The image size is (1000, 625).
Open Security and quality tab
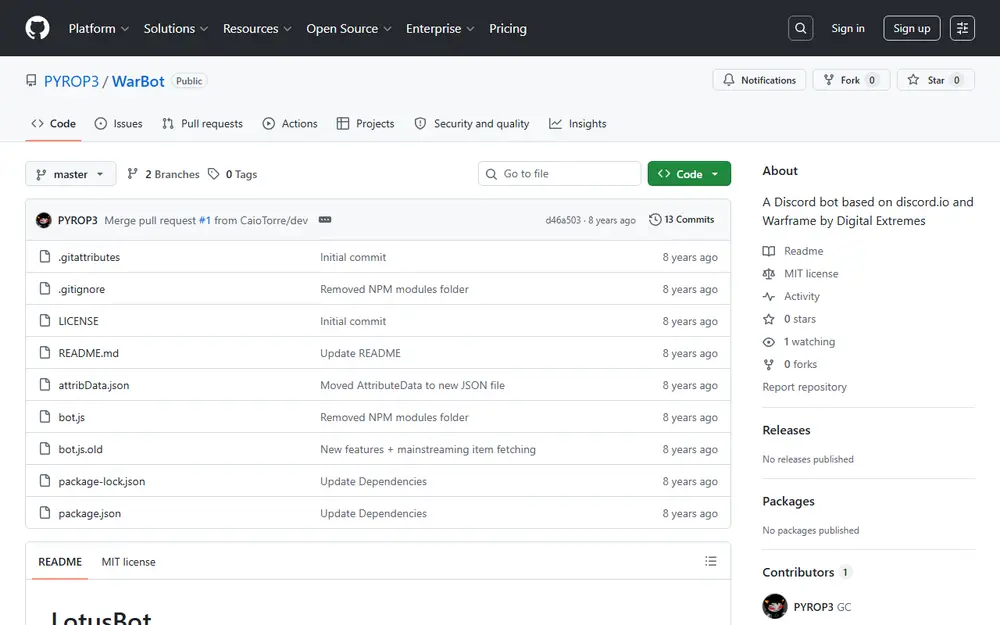click(472, 124)
